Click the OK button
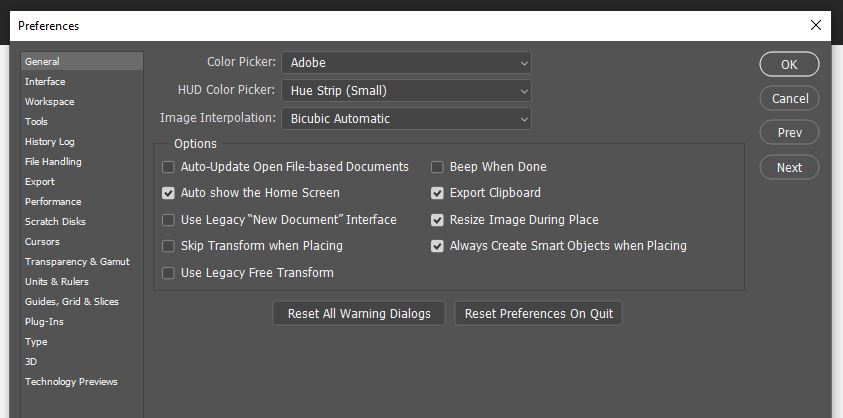 789,65
